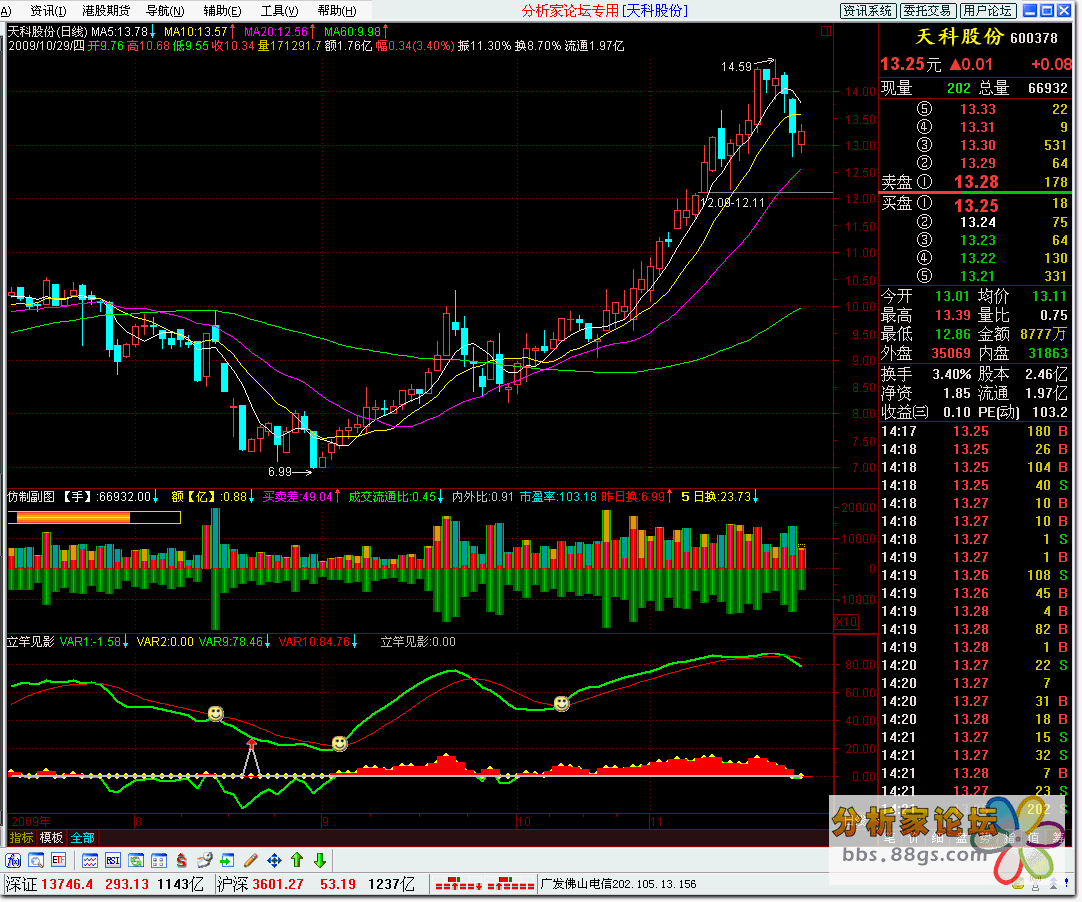
Task: Select the RSI indicator icon
Action: 112,861
